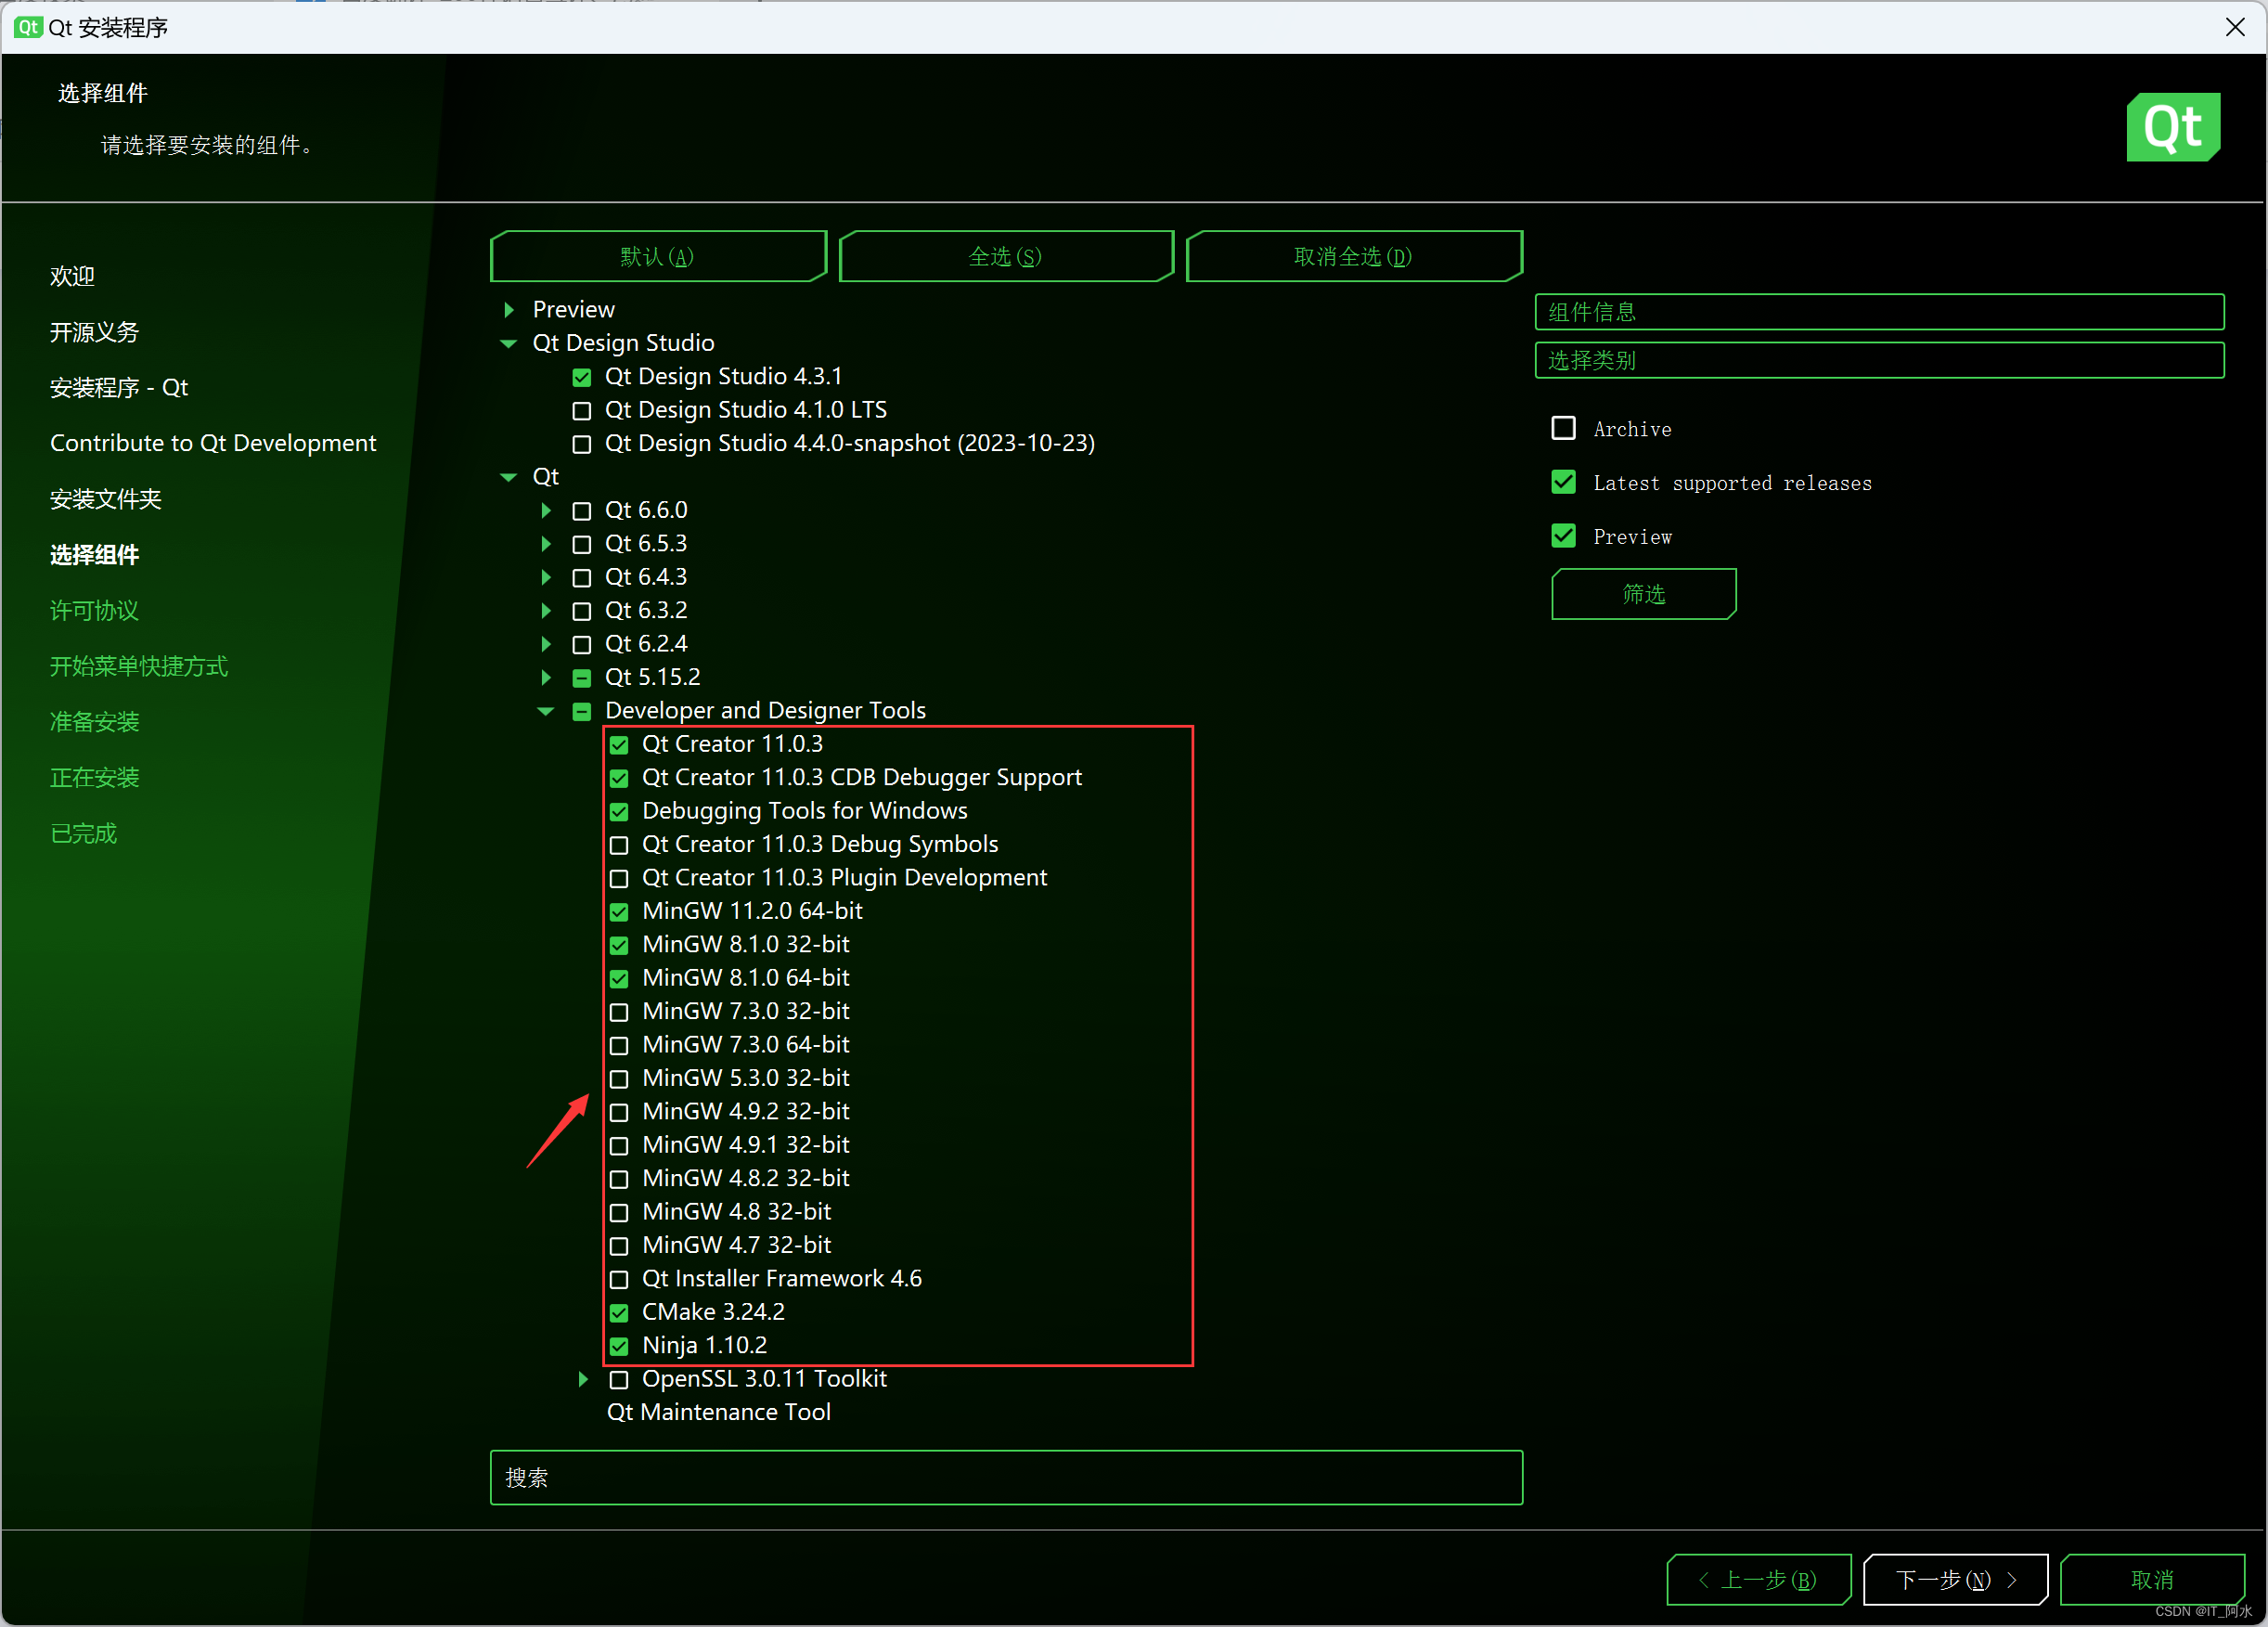
Task: Check MinGW 4.9.1 32-bit
Action: tap(619, 1146)
